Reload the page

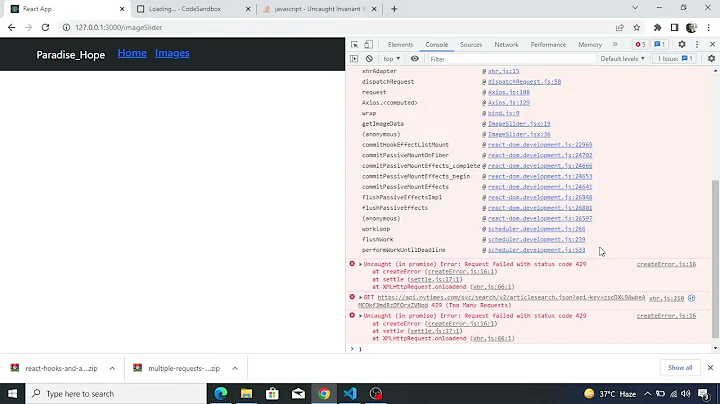[x=45, y=28]
